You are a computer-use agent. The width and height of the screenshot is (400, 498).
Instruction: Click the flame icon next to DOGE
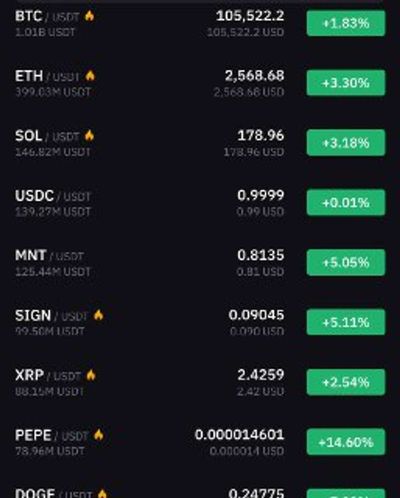[102, 494]
